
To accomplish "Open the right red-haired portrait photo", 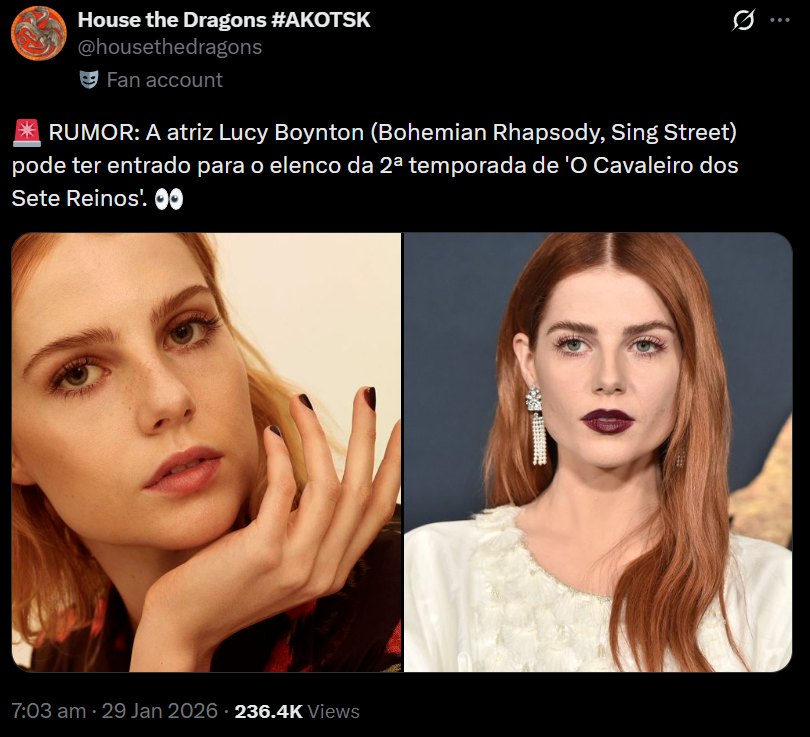I will click(598, 452).
